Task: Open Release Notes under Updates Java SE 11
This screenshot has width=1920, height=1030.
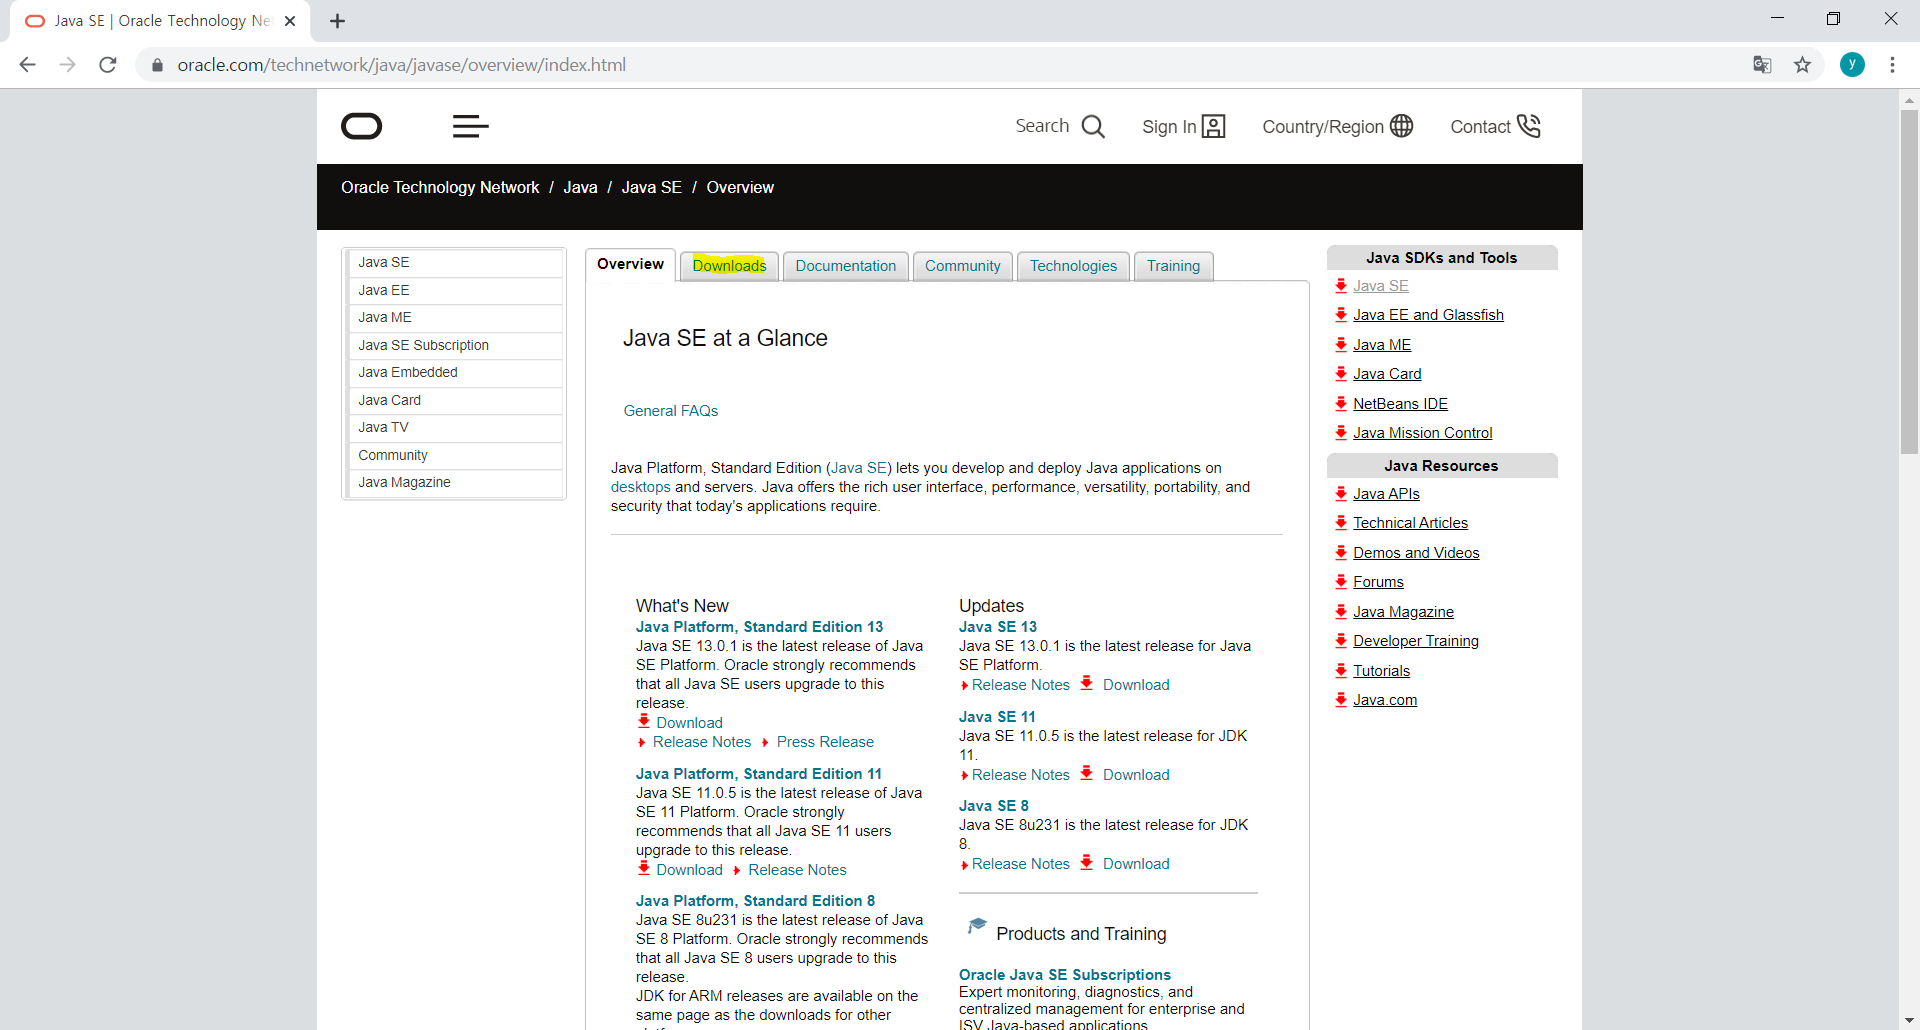Action: coord(1021,775)
